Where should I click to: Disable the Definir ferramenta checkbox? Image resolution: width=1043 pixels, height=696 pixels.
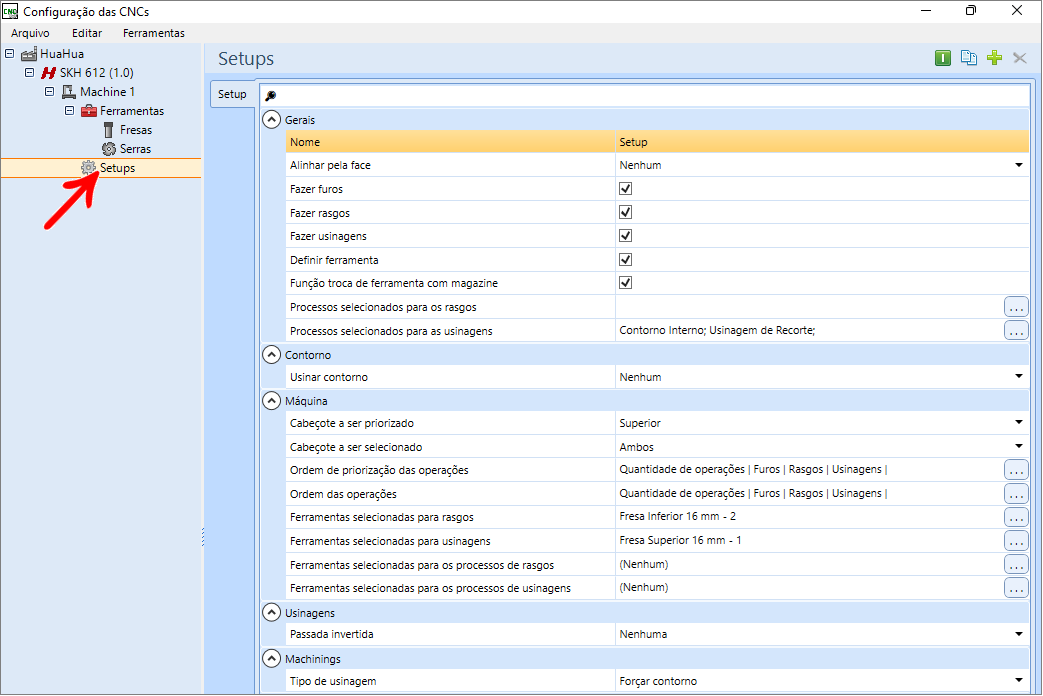pyautogui.click(x=625, y=260)
